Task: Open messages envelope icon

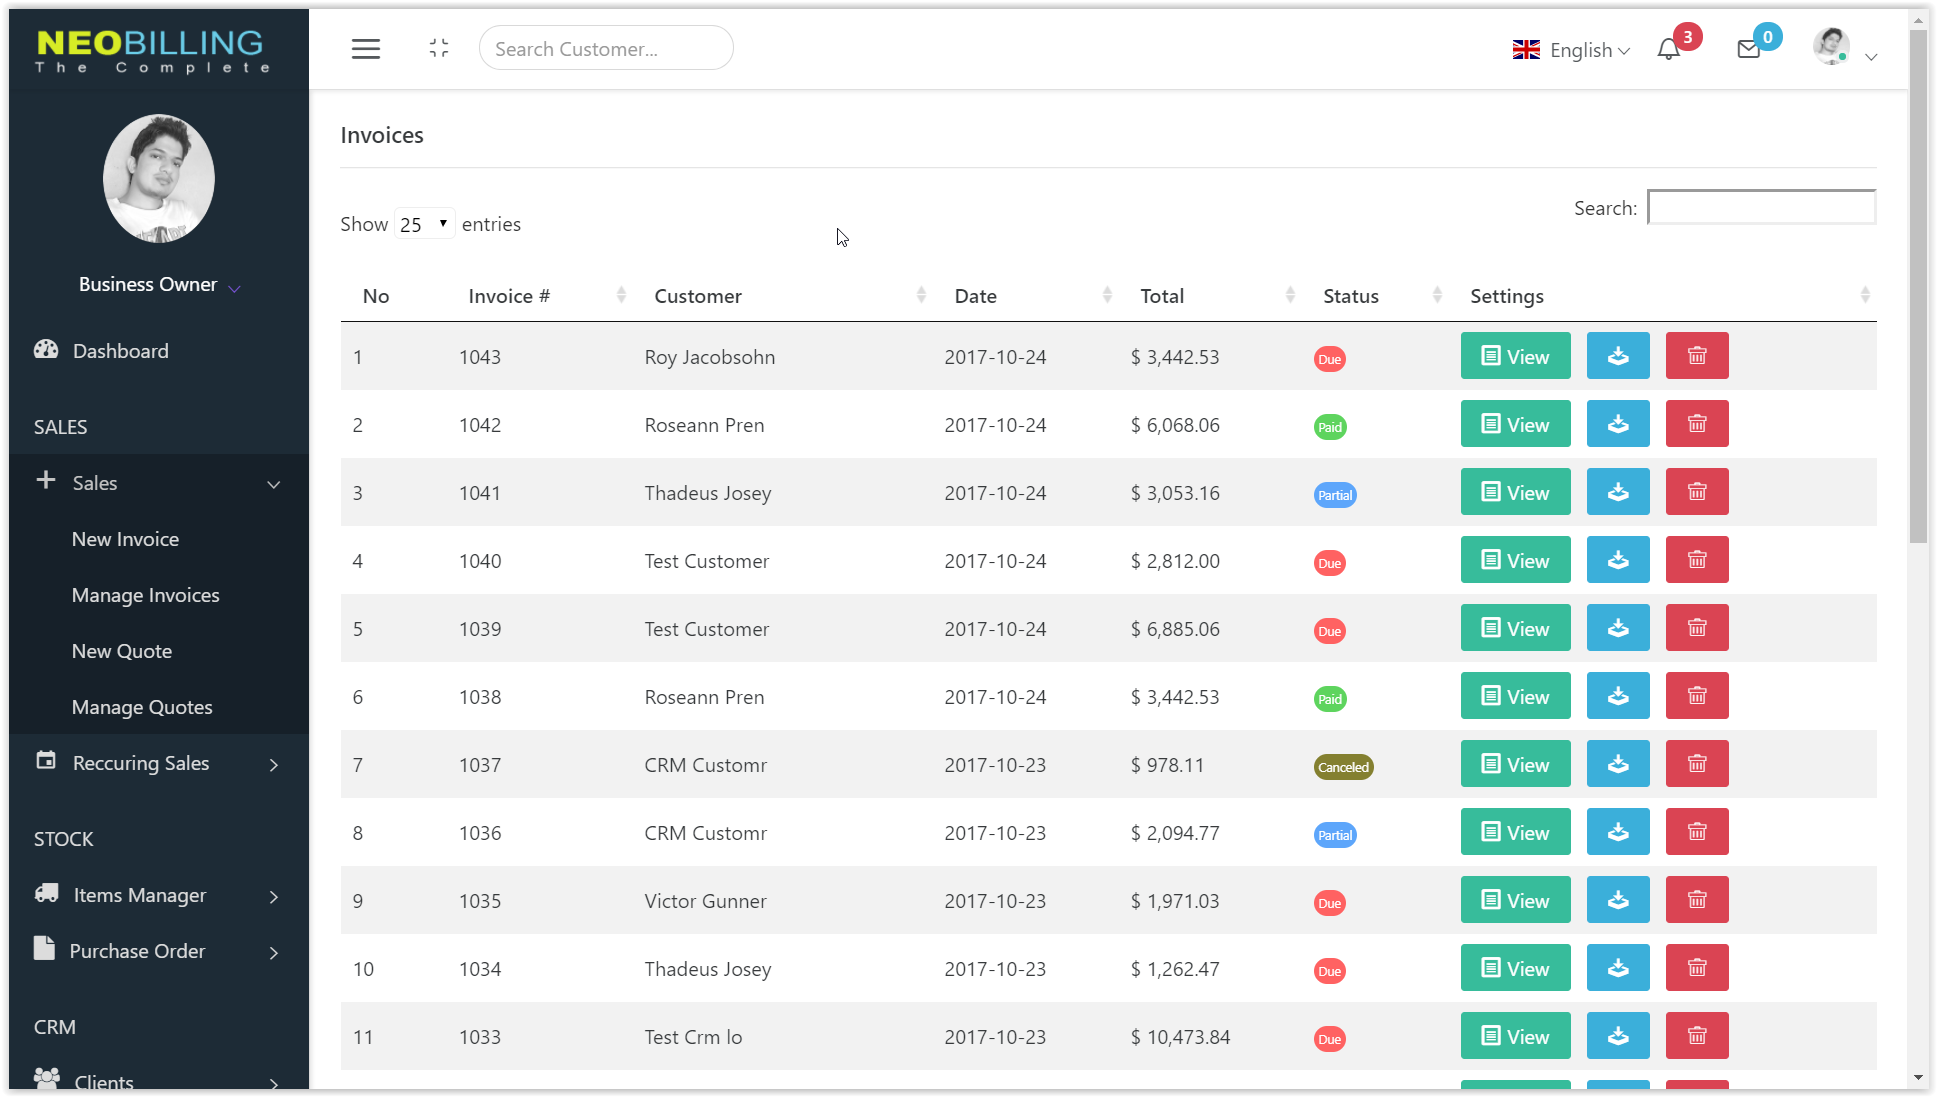Action: point(1748,49)
